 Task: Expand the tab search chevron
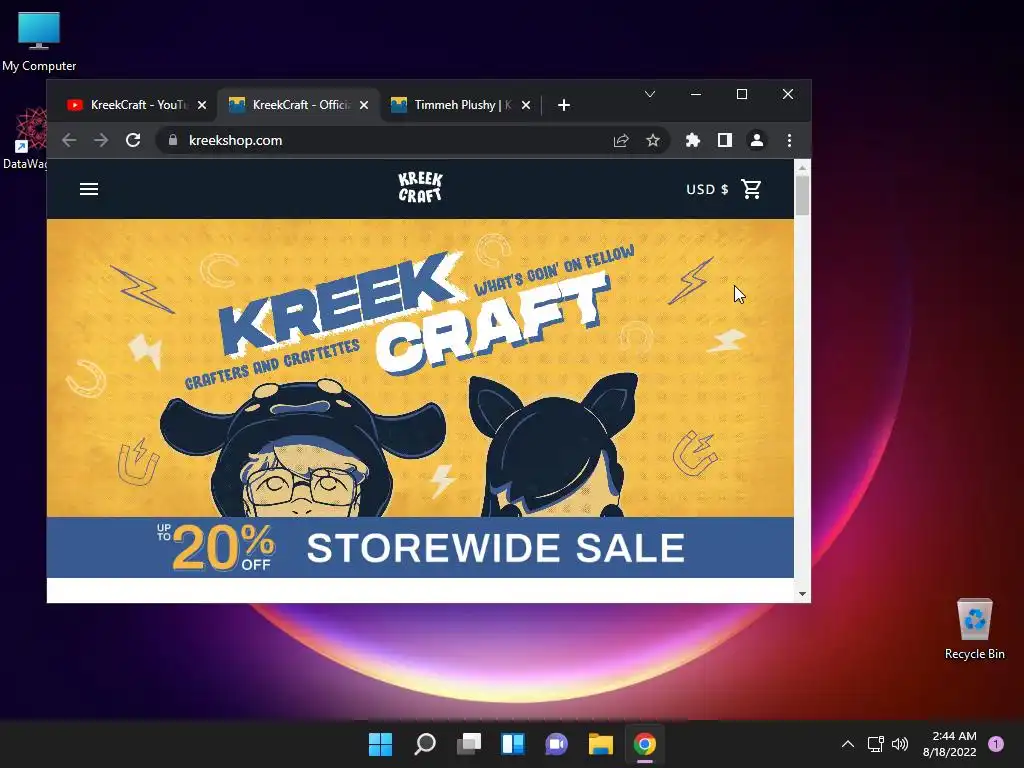click(650, 95)
